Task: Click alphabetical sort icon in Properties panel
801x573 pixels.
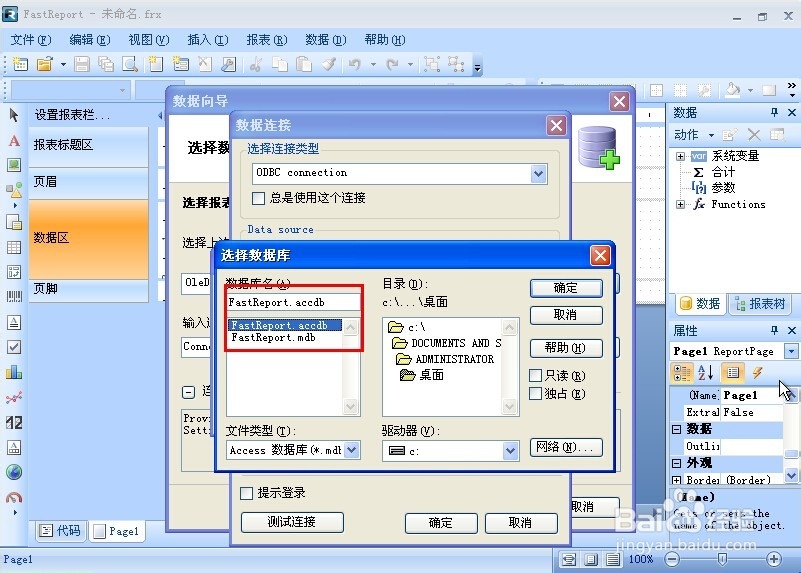Action: pyautogui.click(x=705, y=373)
